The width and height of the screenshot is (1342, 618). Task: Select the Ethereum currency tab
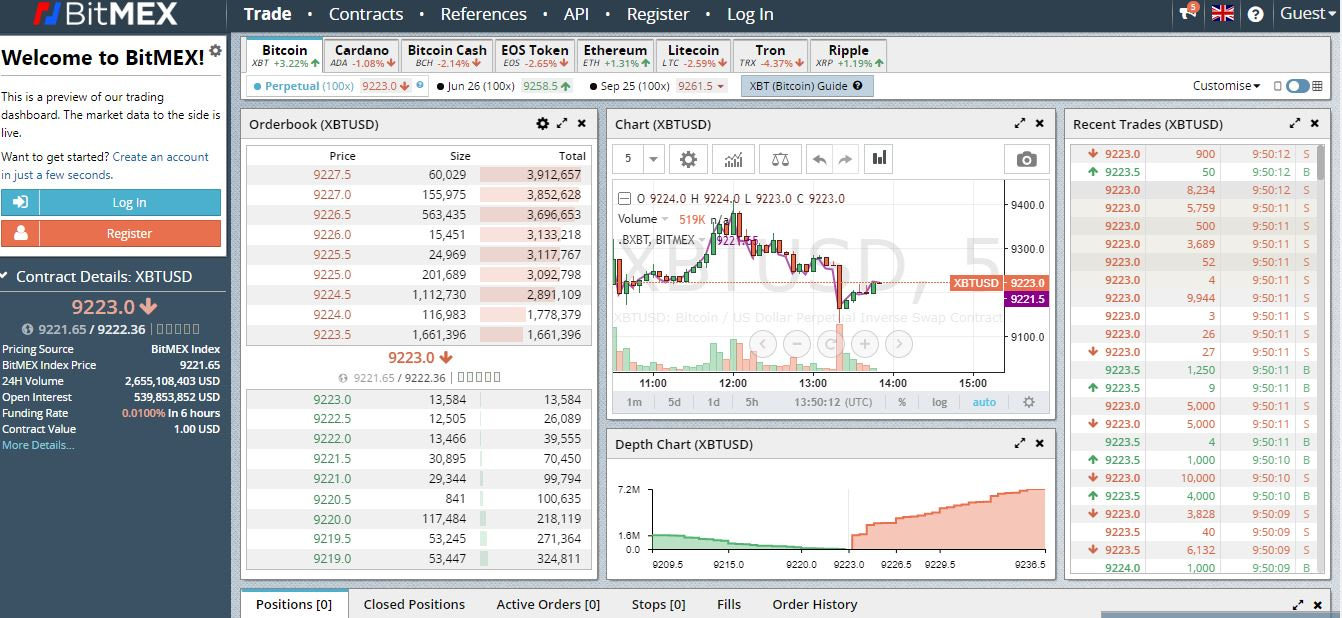tap(615, 55)
